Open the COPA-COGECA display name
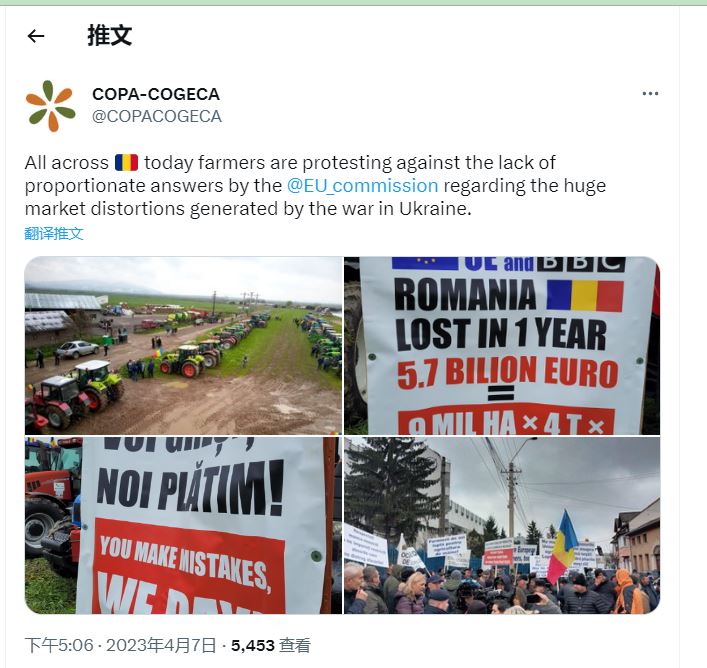The height and width of the screenshot is (668, 707). pyautogui.click(x=156, y=94)
